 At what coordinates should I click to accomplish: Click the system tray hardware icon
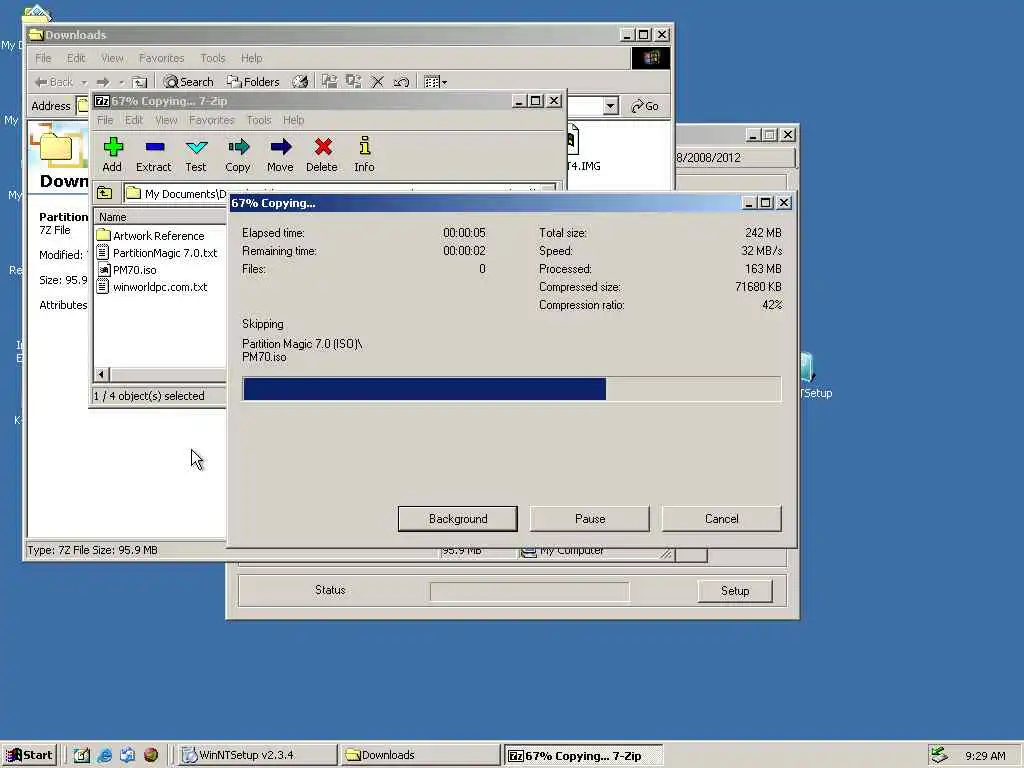939,755
